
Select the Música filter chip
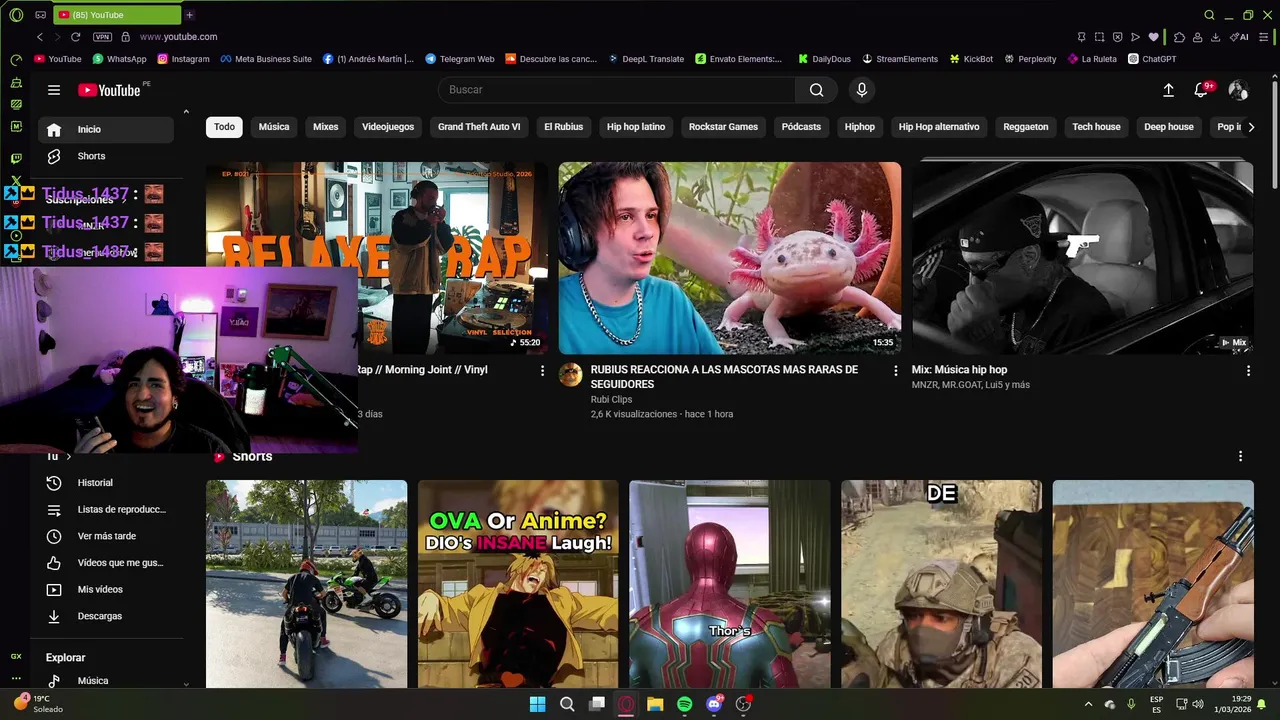click(x=274, y=127)
